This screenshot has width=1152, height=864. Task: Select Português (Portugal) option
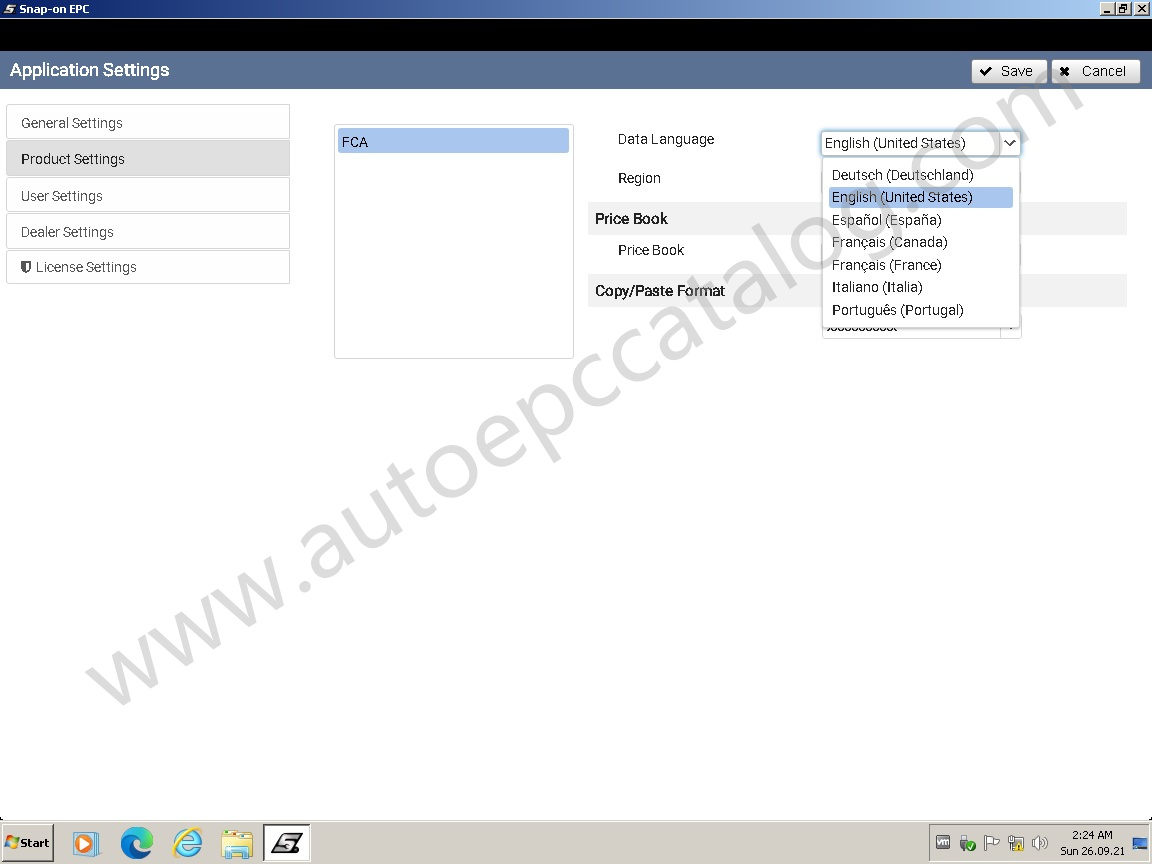point(921,309)
